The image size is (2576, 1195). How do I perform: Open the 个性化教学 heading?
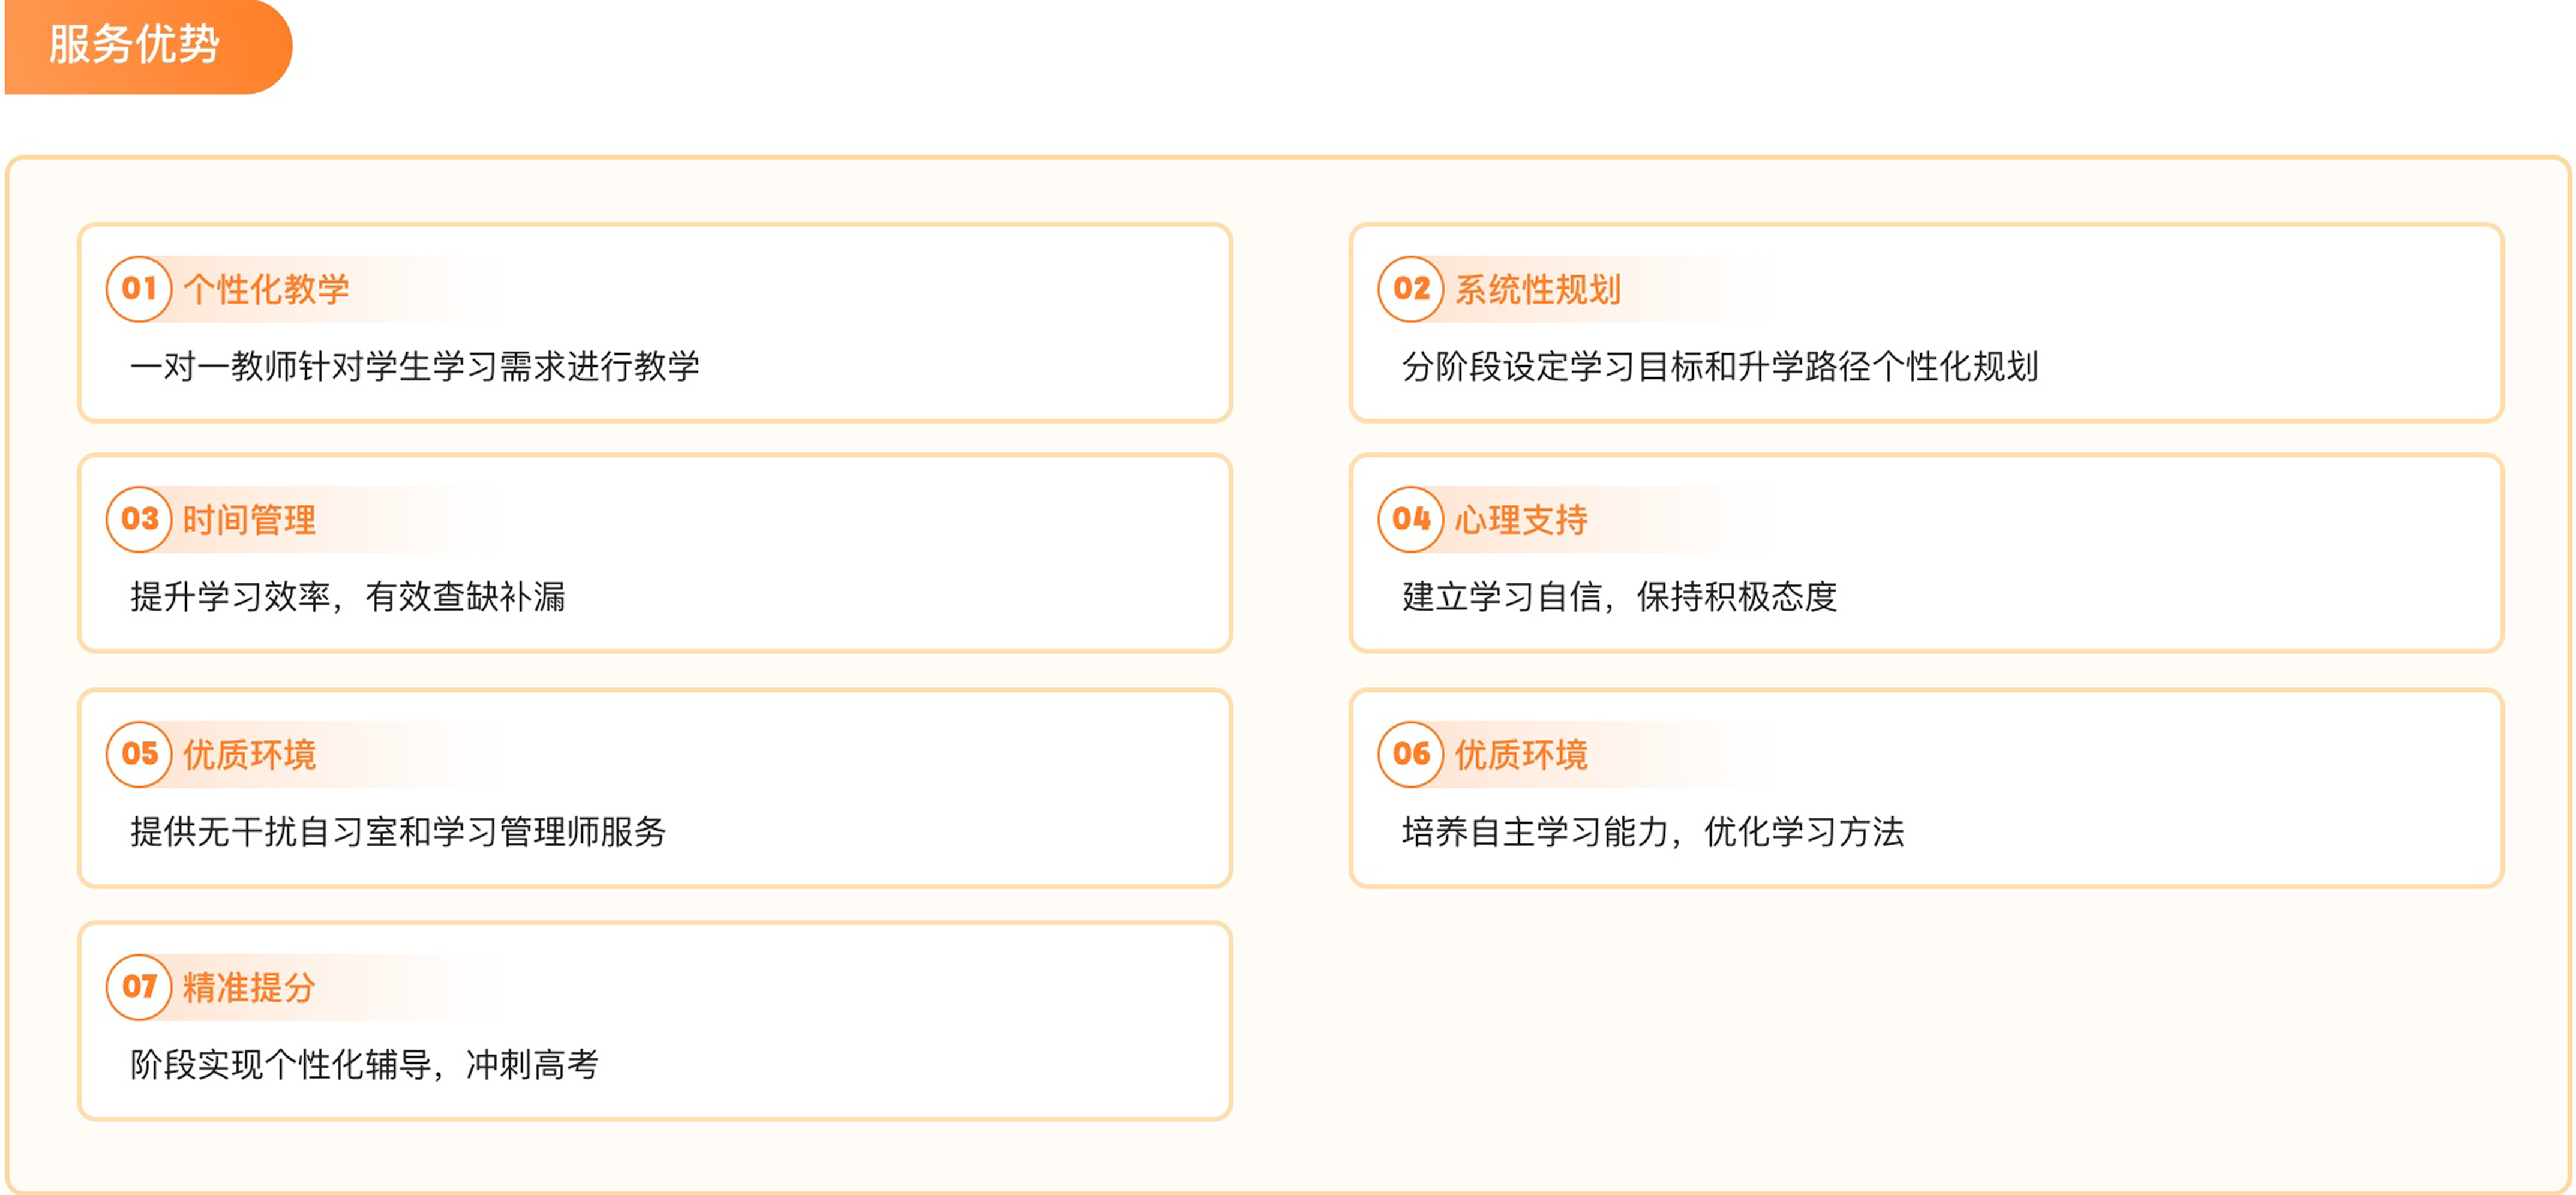266,289
